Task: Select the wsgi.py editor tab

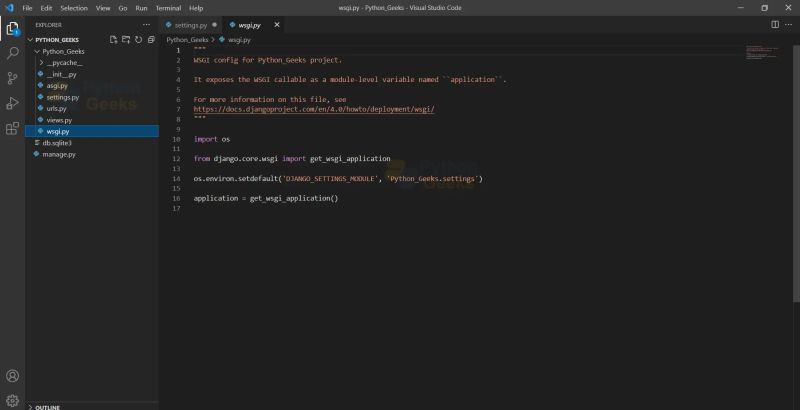Action: 250,25
